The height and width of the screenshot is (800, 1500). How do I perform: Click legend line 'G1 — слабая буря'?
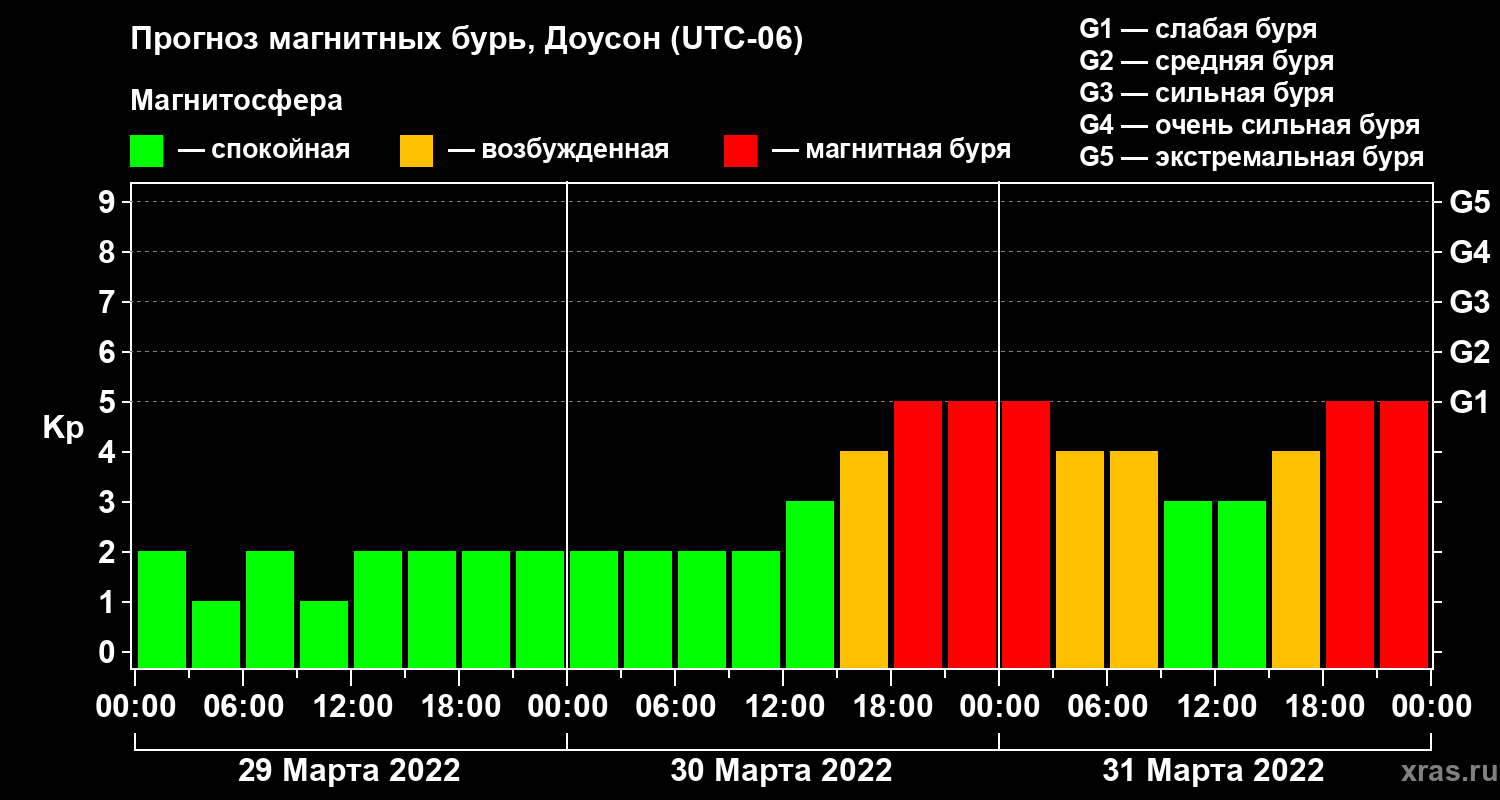1198,29
